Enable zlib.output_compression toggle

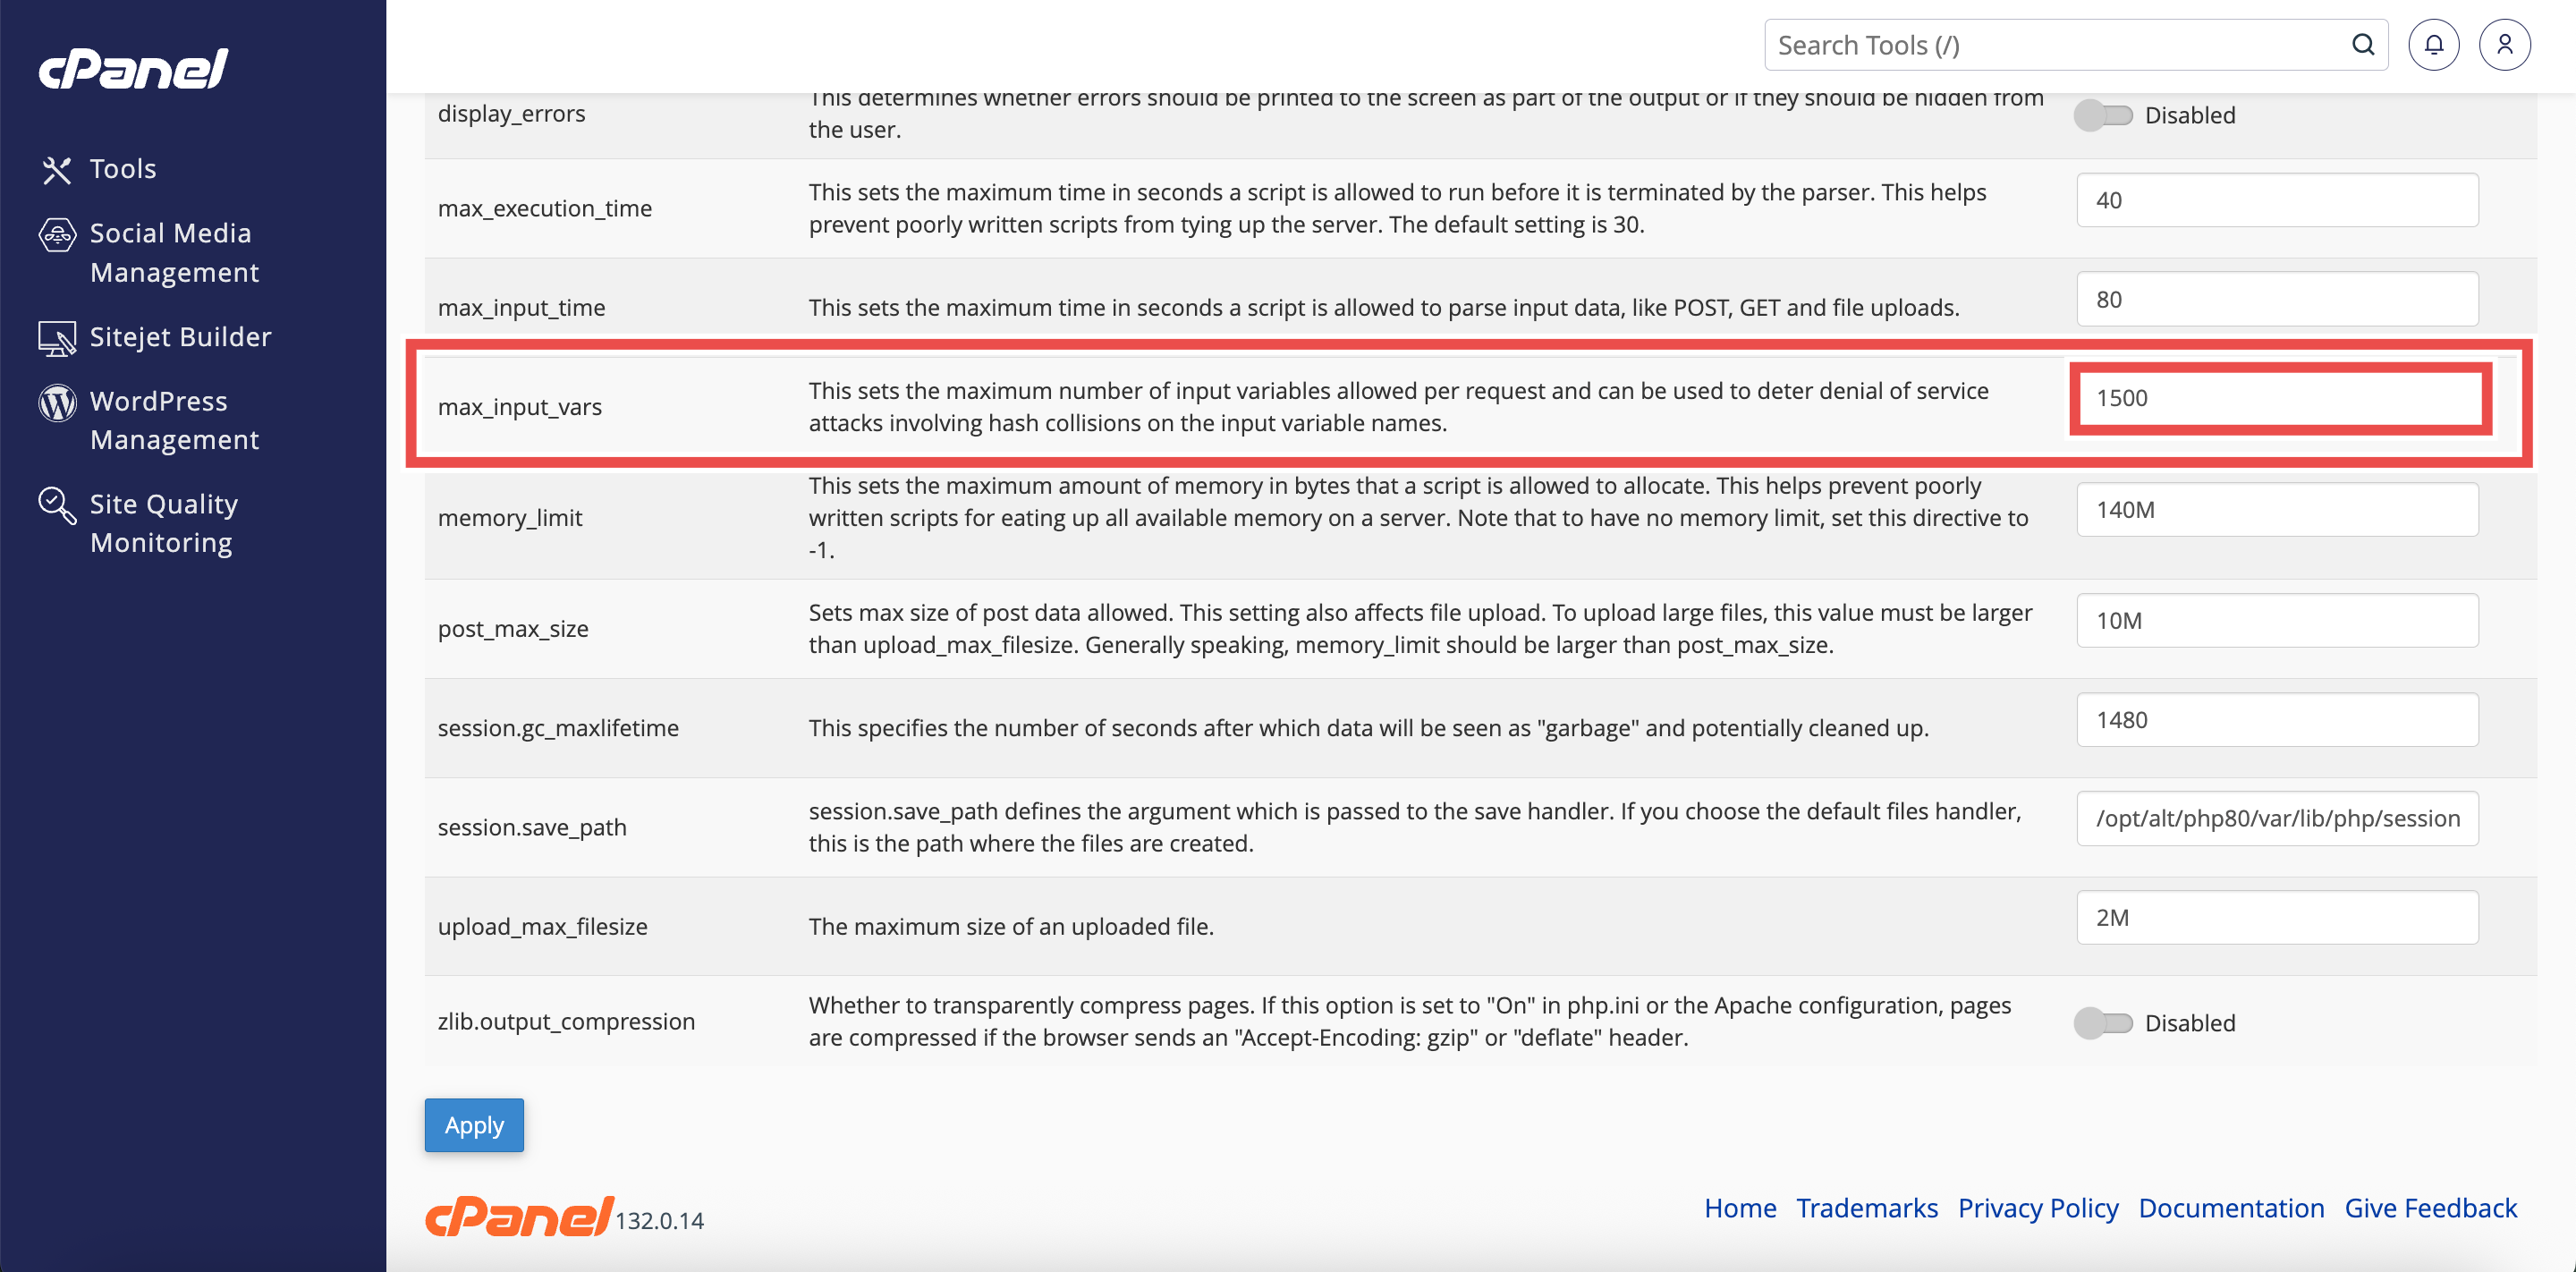[x=2103, y=1023]
